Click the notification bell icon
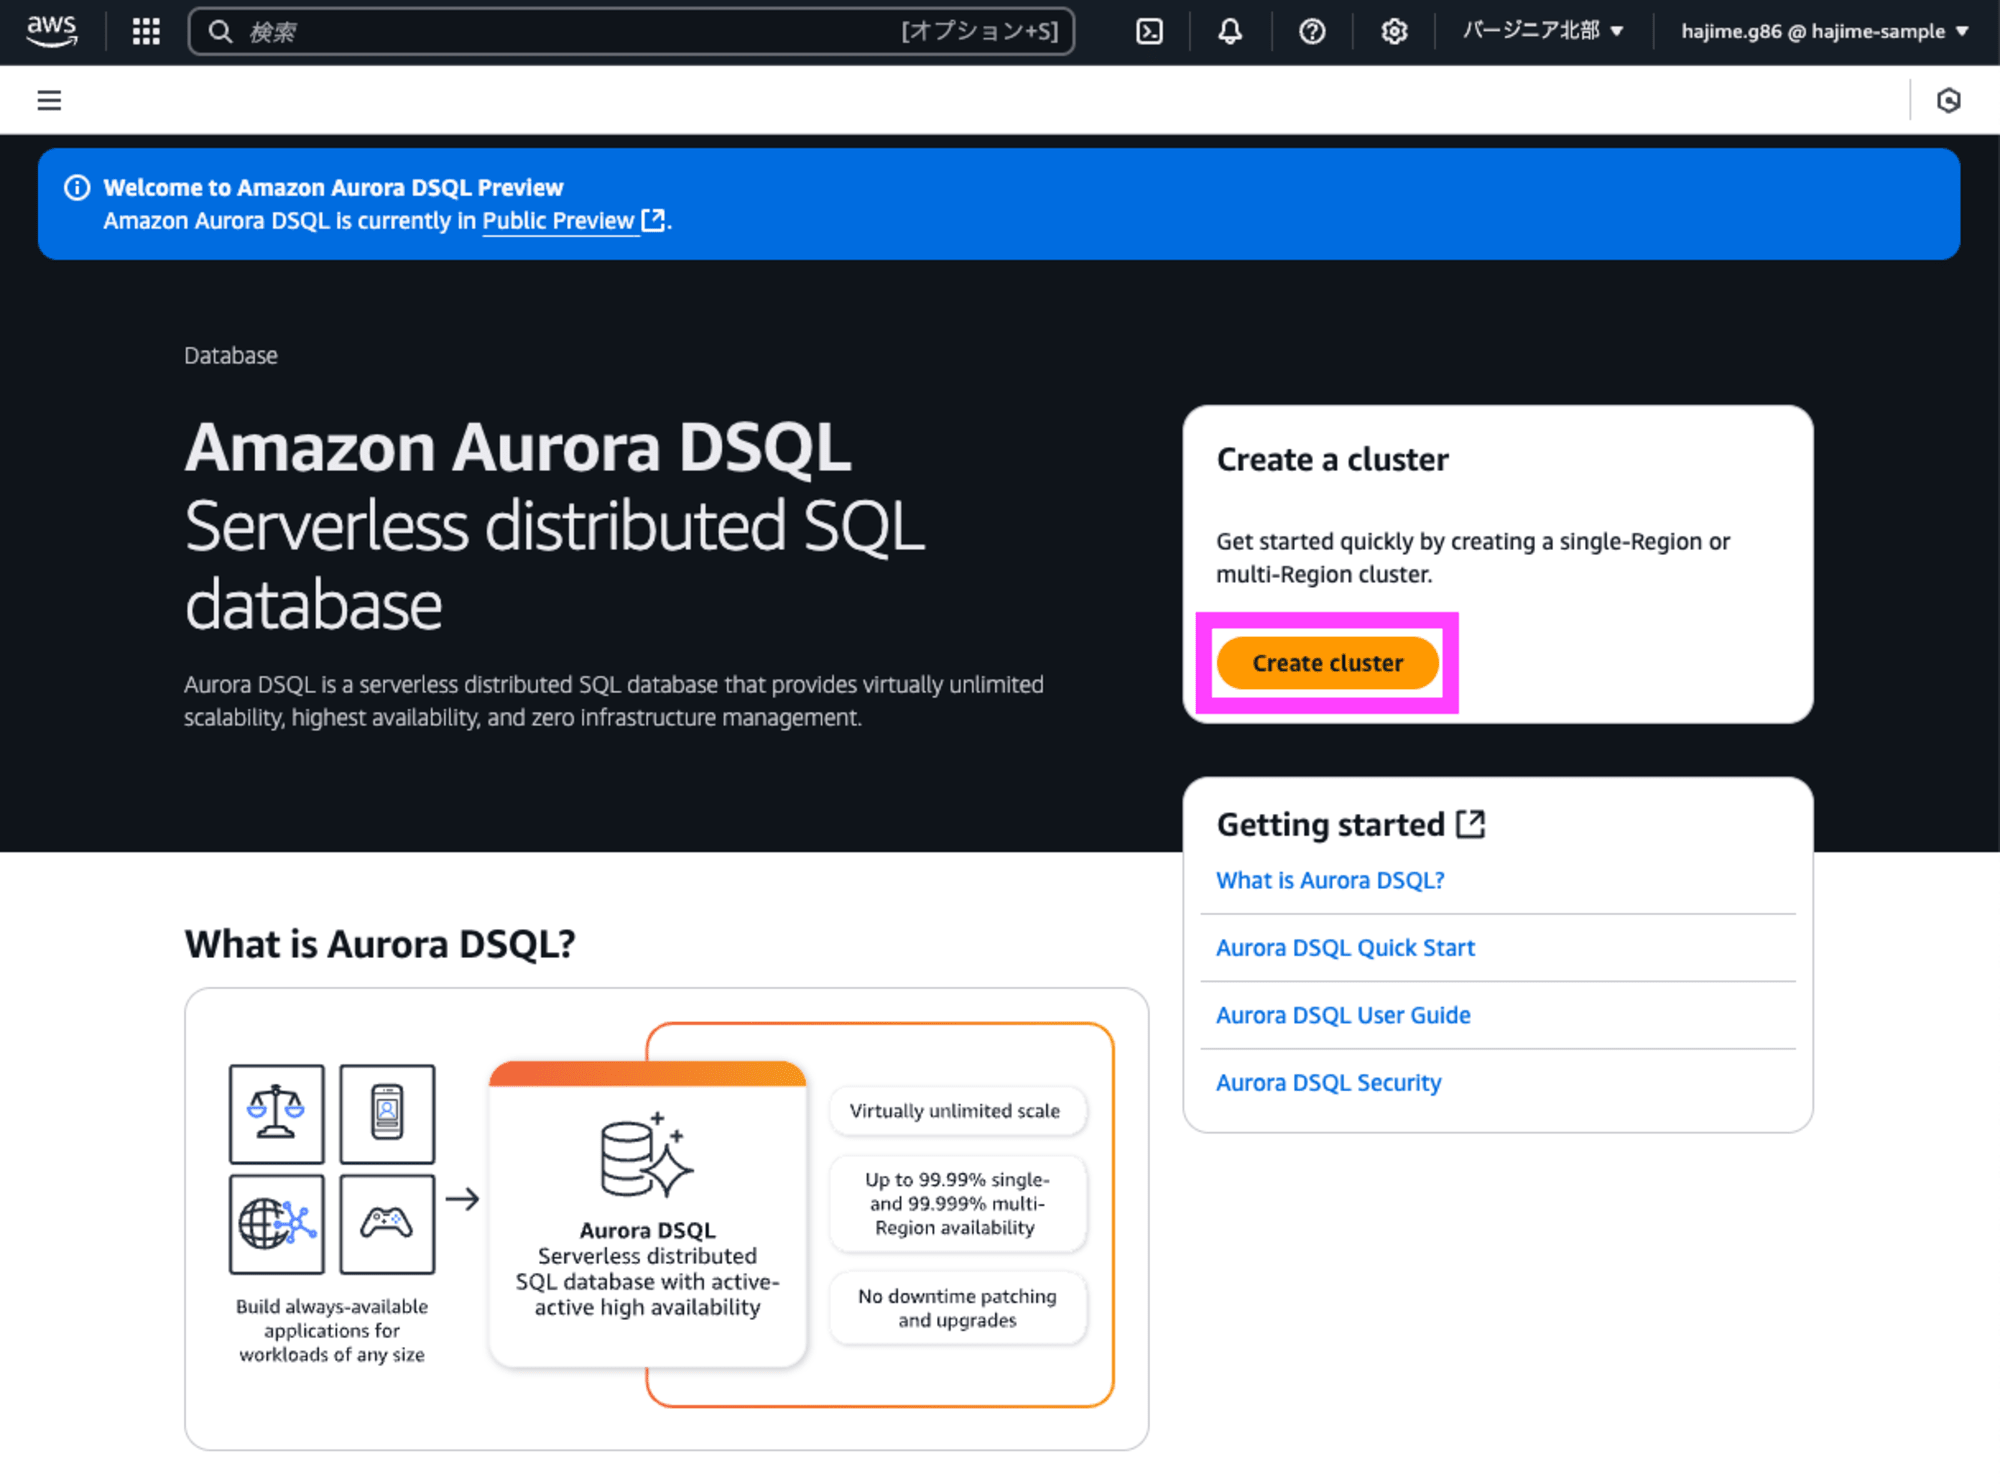 click(x=1230, y=31)
